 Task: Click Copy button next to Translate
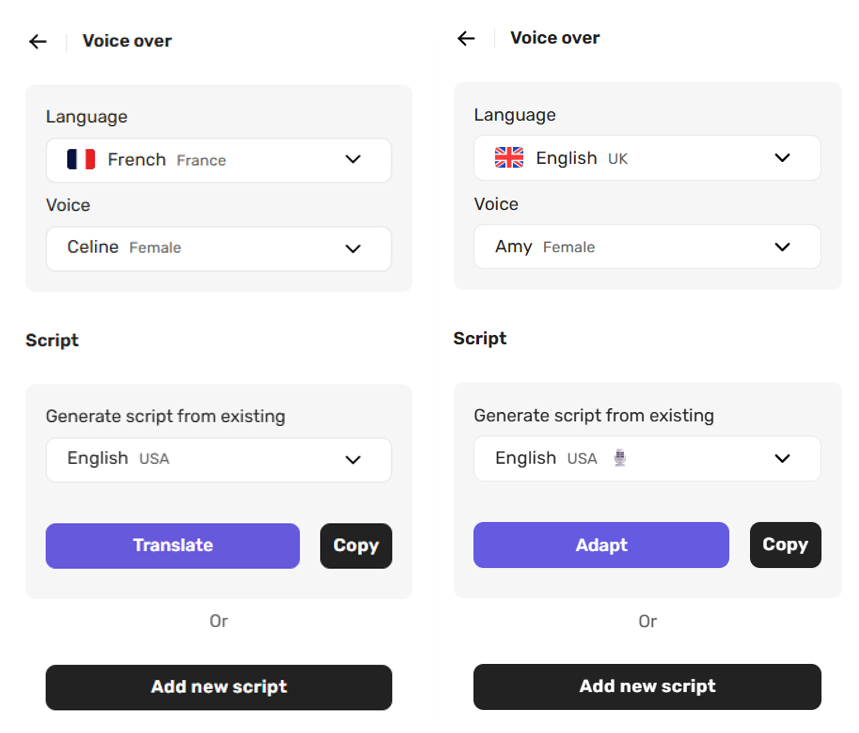[x=356, y=545]
